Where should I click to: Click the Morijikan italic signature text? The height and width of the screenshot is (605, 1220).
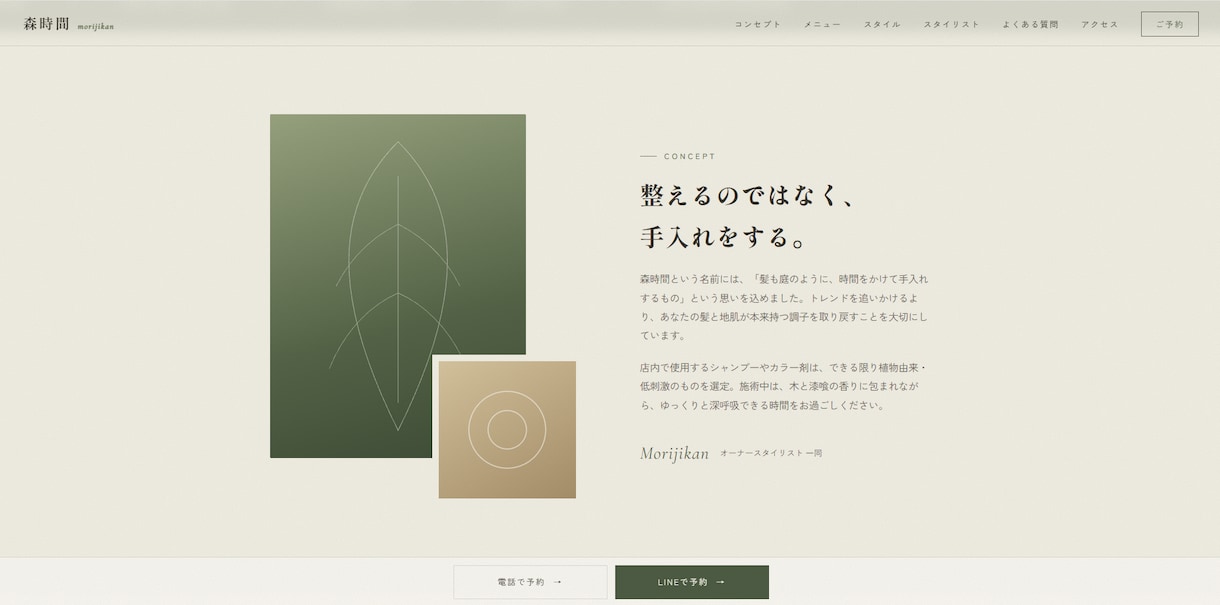point(674,453)
